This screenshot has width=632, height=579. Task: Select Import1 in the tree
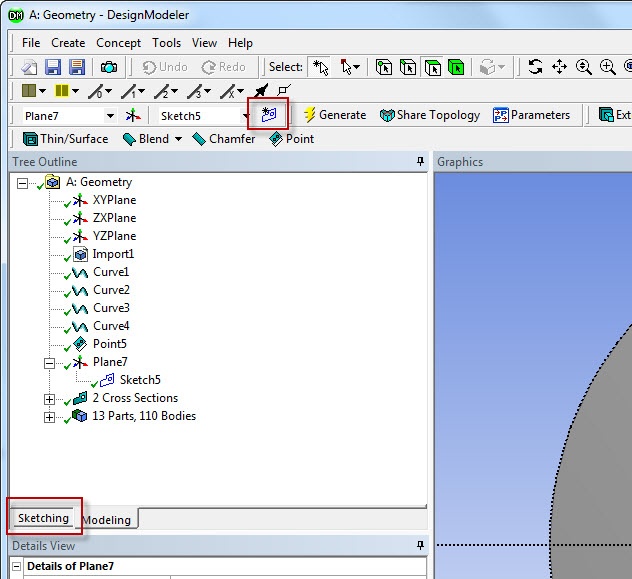113,254
